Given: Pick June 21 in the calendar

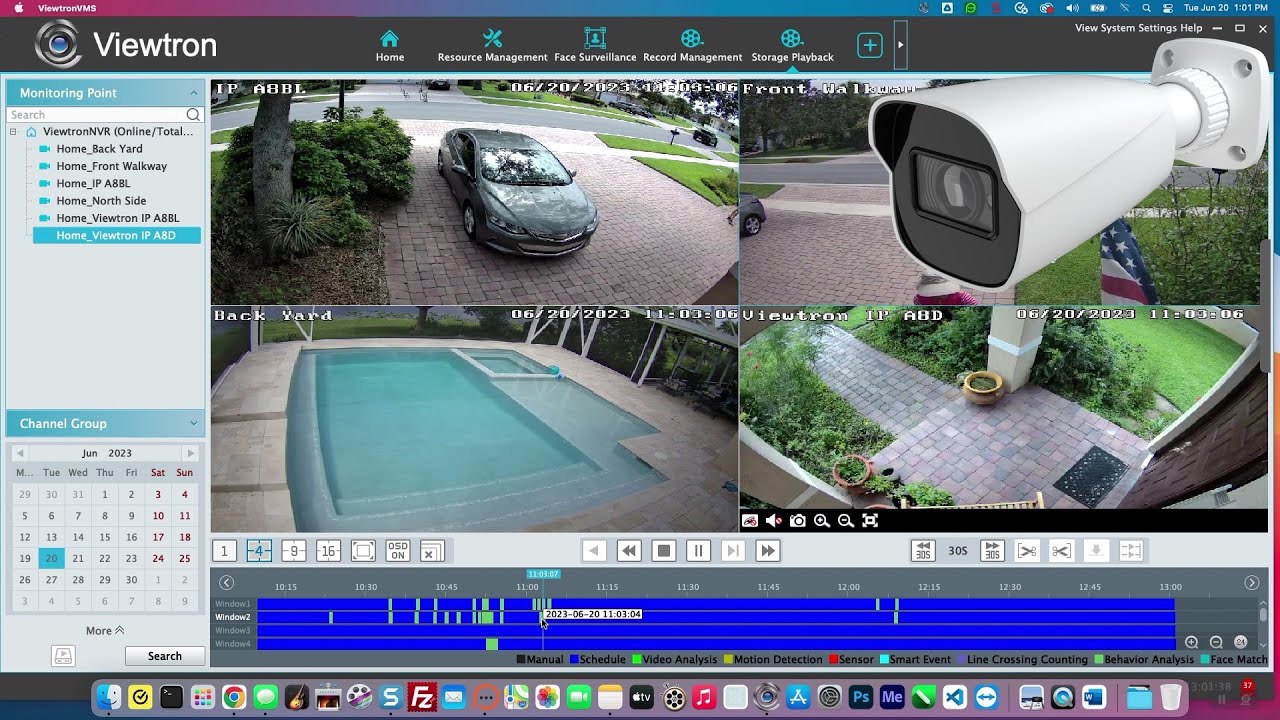Looking at the screenshot, I should [78, 558].
